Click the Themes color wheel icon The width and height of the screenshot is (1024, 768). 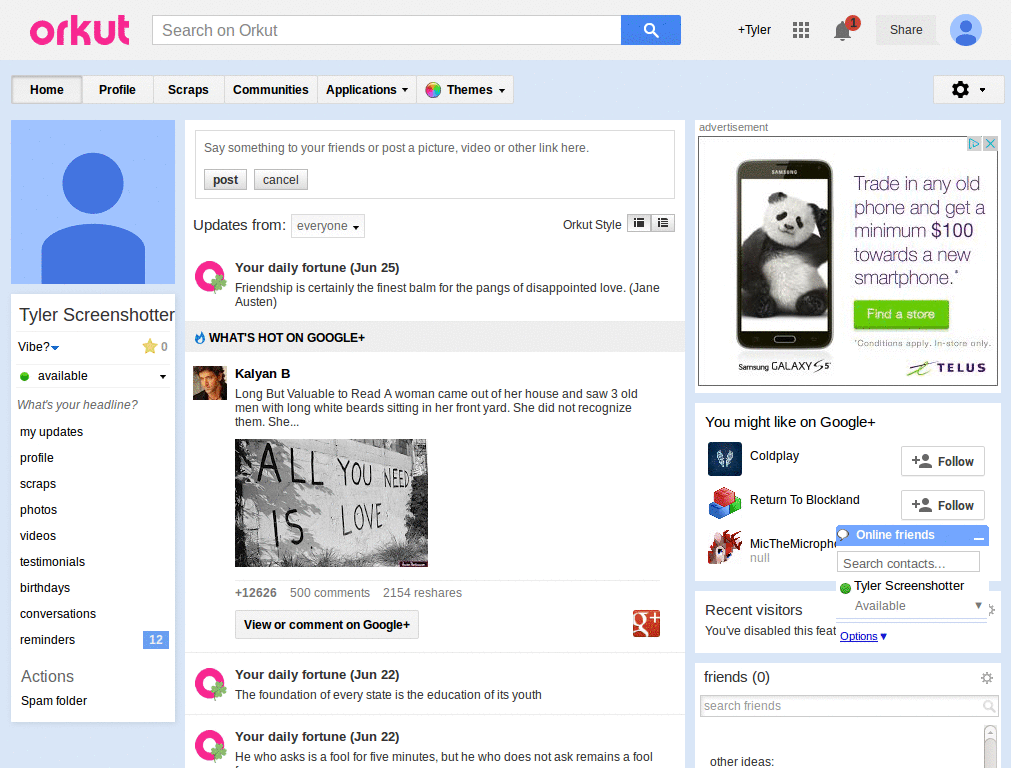(433, 90)
